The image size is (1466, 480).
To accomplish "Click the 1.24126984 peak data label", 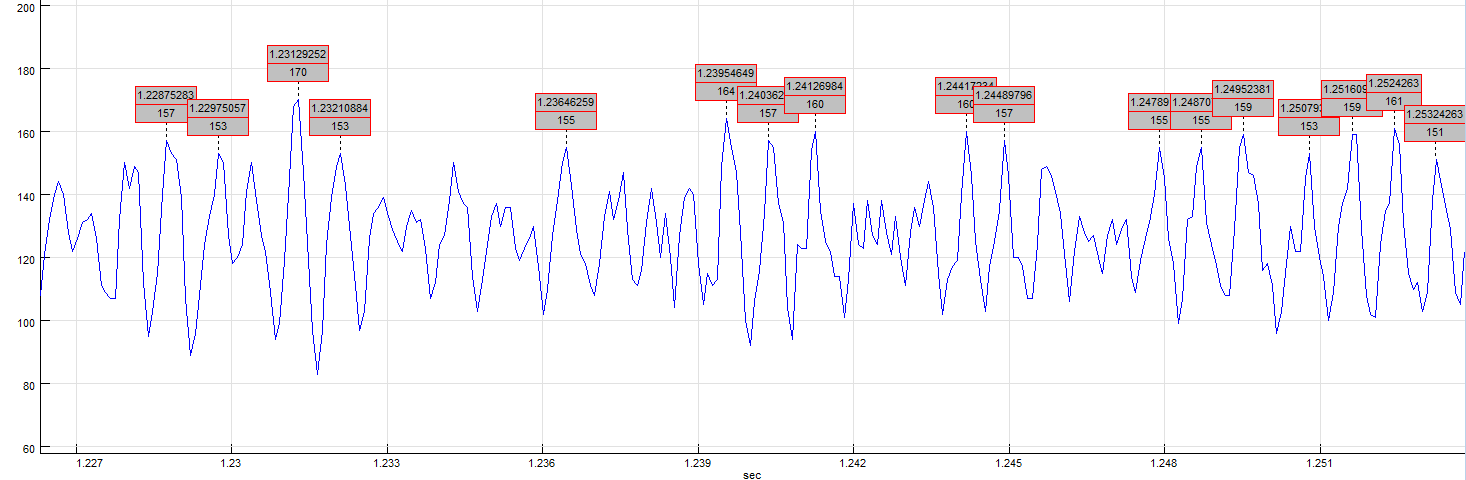I will pos(814,95).
